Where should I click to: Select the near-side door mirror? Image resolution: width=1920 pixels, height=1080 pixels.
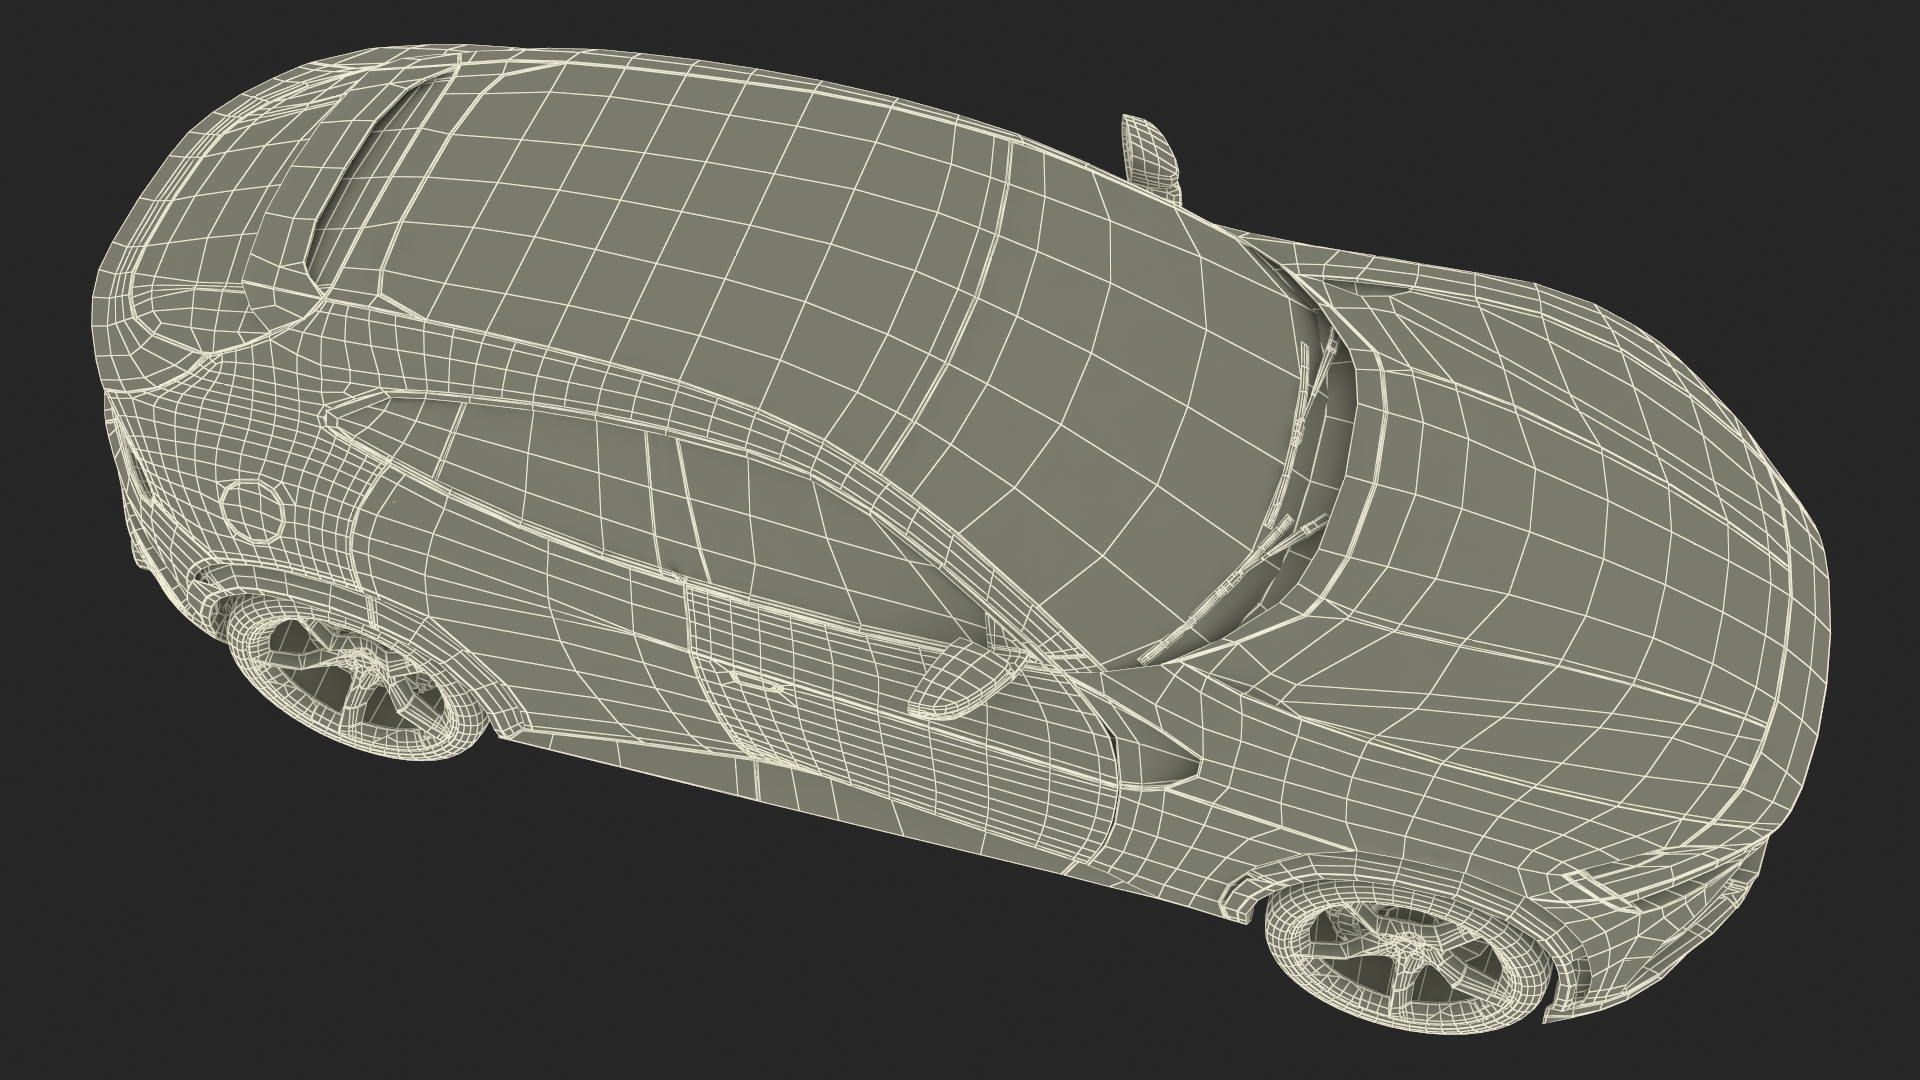[x=960, y=680]
